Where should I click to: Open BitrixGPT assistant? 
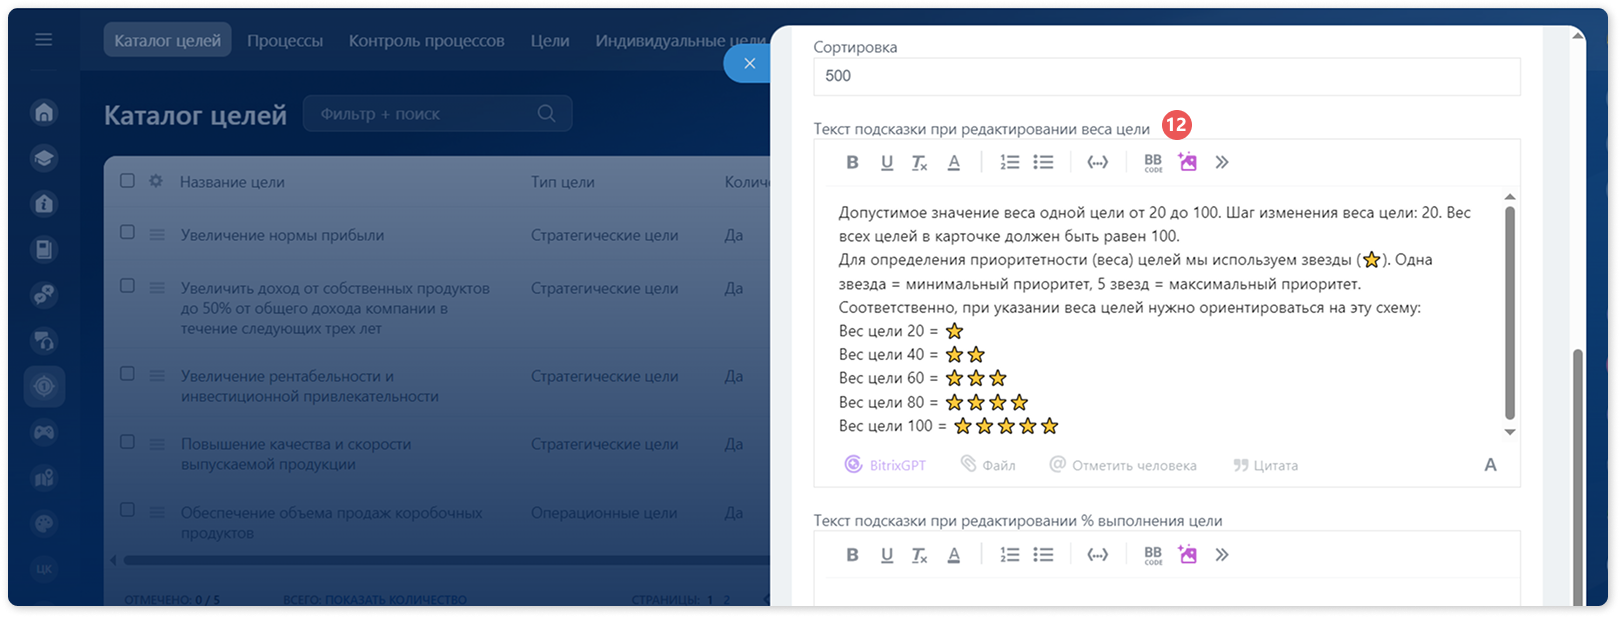885,465
